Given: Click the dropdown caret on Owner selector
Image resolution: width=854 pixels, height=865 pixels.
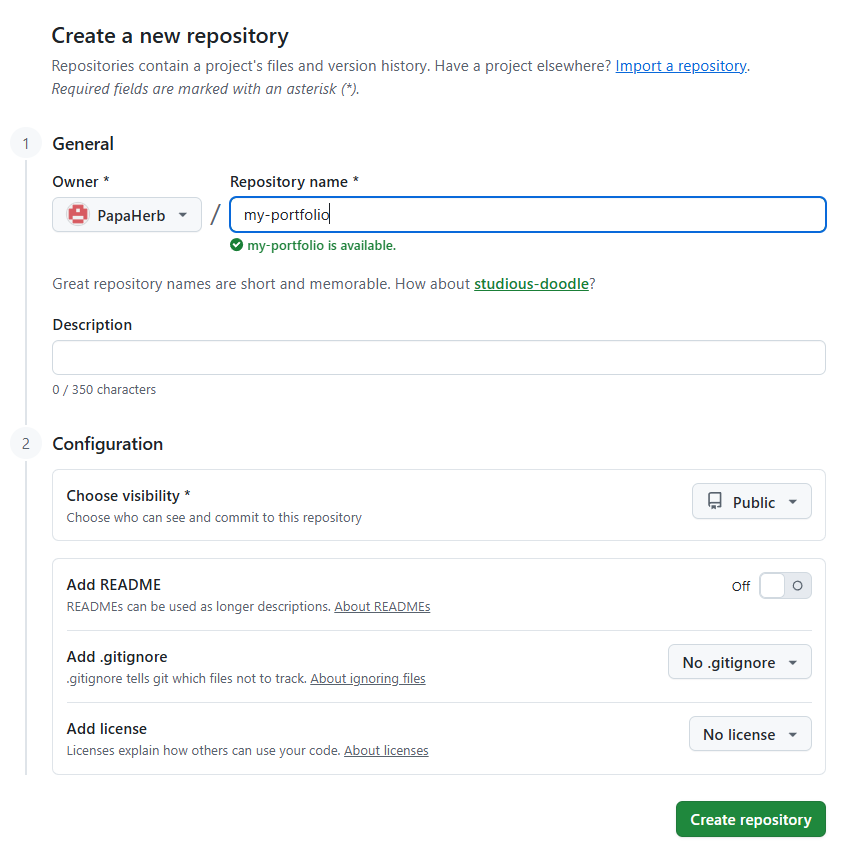Looking at the screenshot, I should (183, 213).
